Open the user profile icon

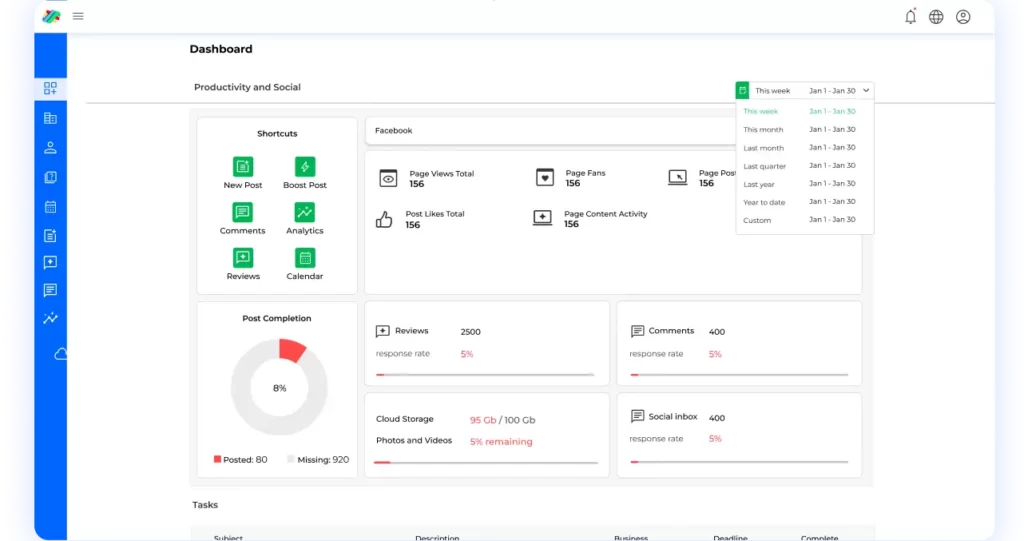[963, 17]
